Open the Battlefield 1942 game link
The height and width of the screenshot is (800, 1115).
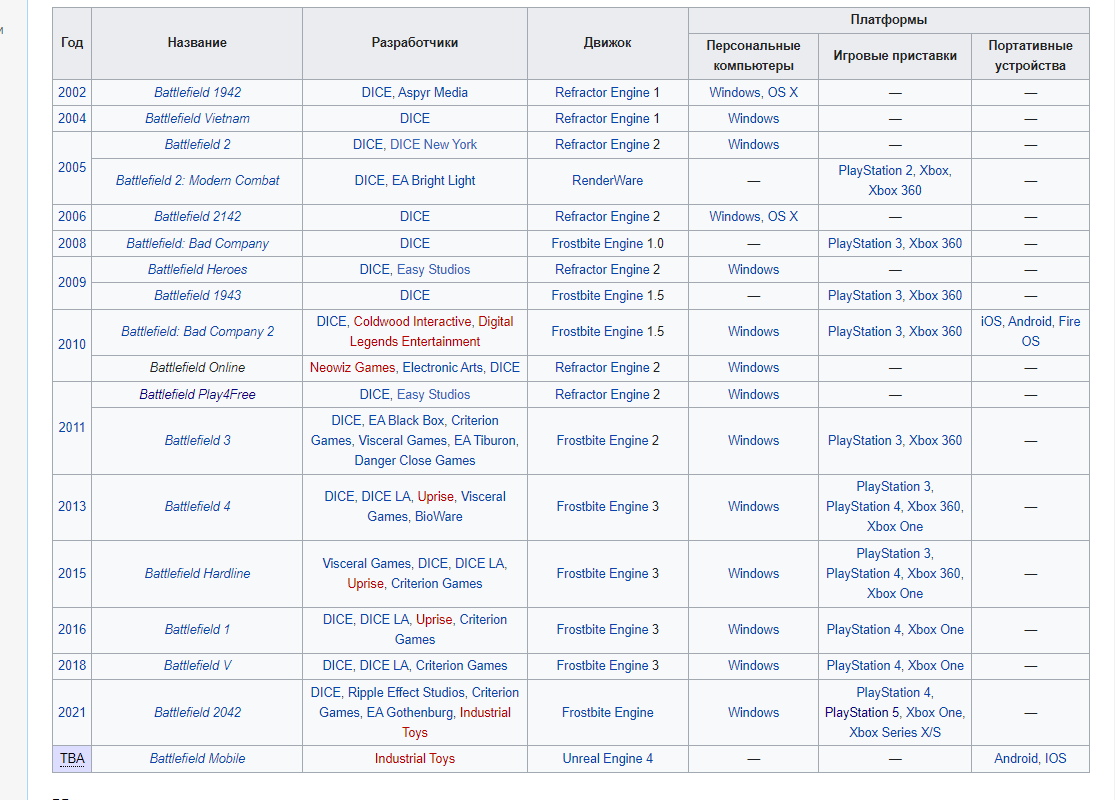point(197,92)
